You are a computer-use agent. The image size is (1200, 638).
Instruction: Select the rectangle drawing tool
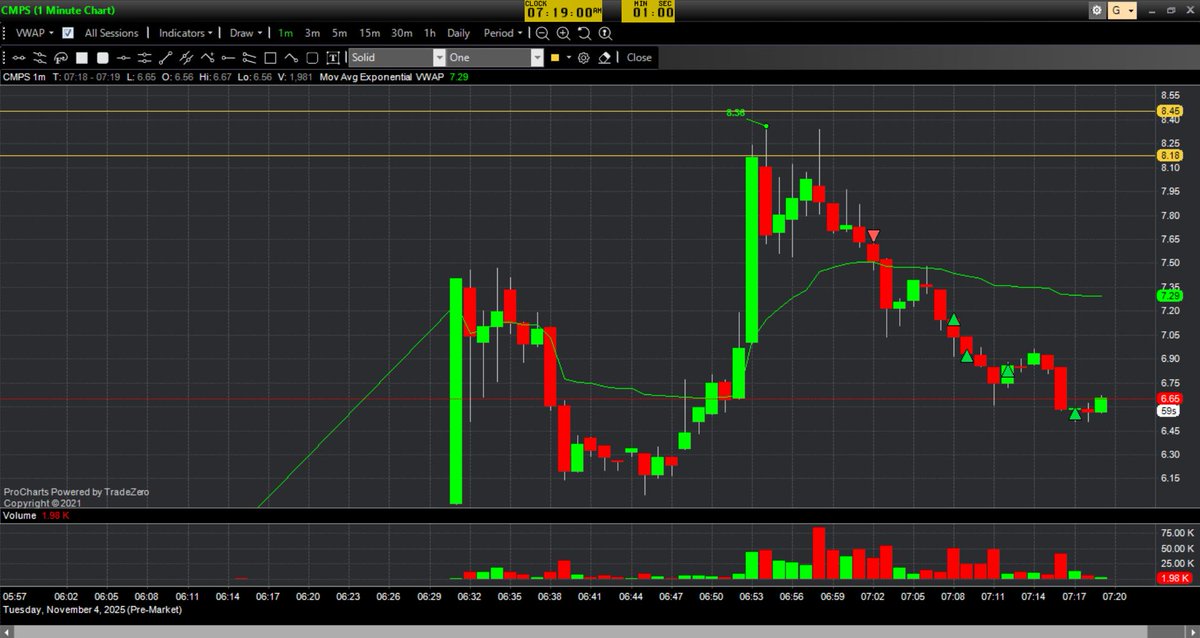[270, 57]
